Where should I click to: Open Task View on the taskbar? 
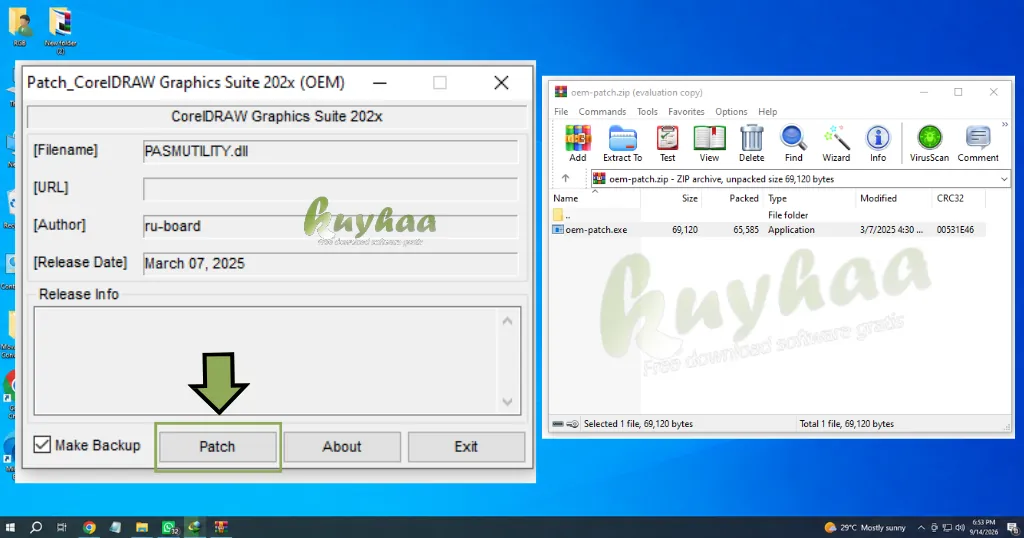pos(62,528)
